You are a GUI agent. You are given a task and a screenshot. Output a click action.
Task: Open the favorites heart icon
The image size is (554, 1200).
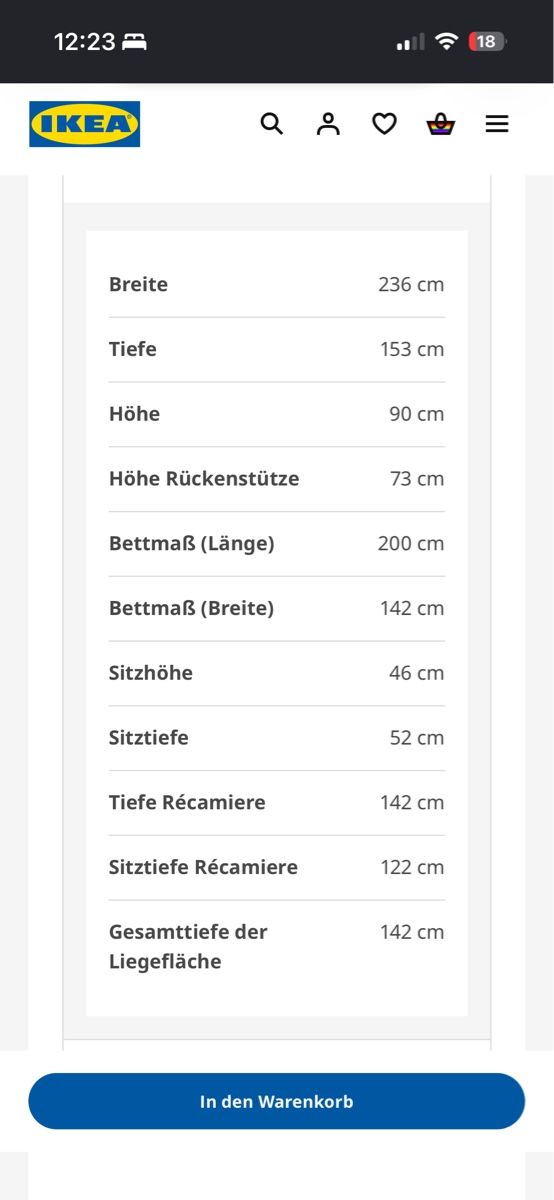coord(384,124)
